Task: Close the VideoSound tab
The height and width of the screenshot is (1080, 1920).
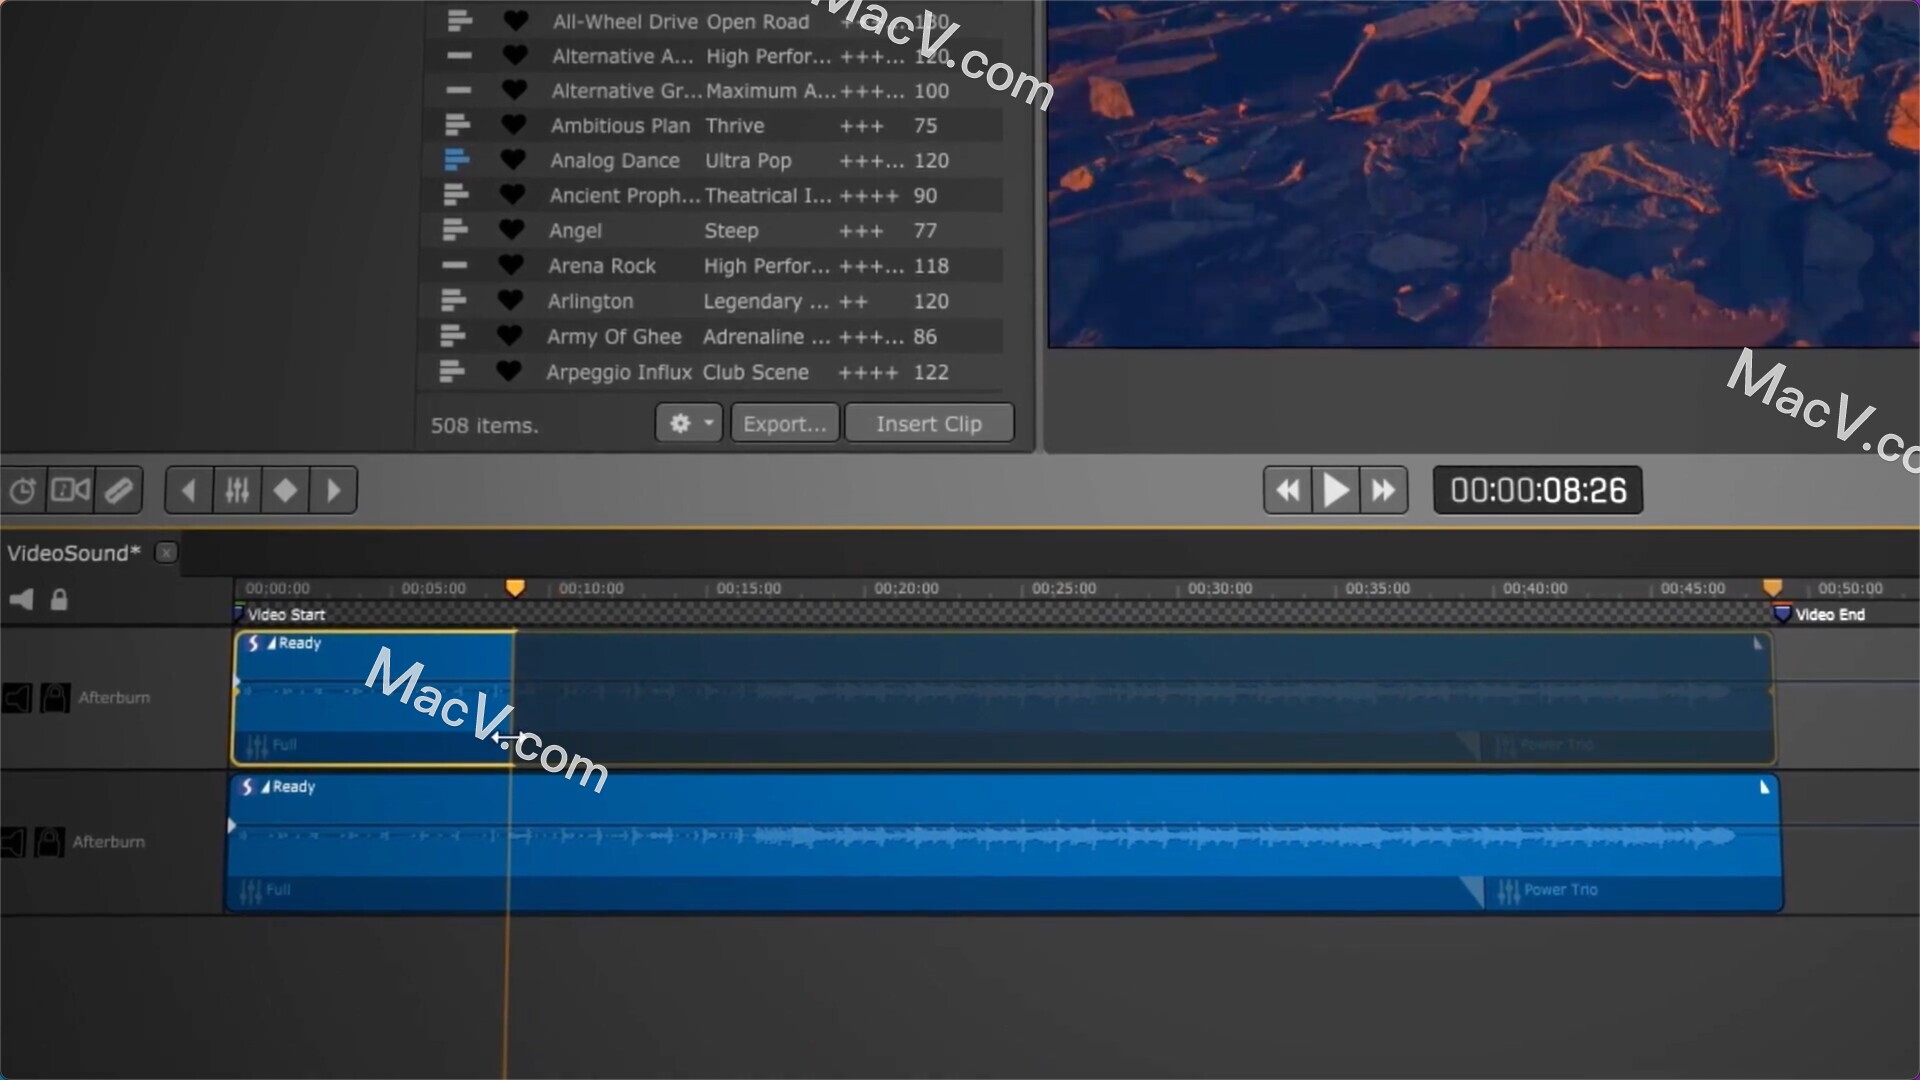Action: pyautogui.click(x=167, y=552)
